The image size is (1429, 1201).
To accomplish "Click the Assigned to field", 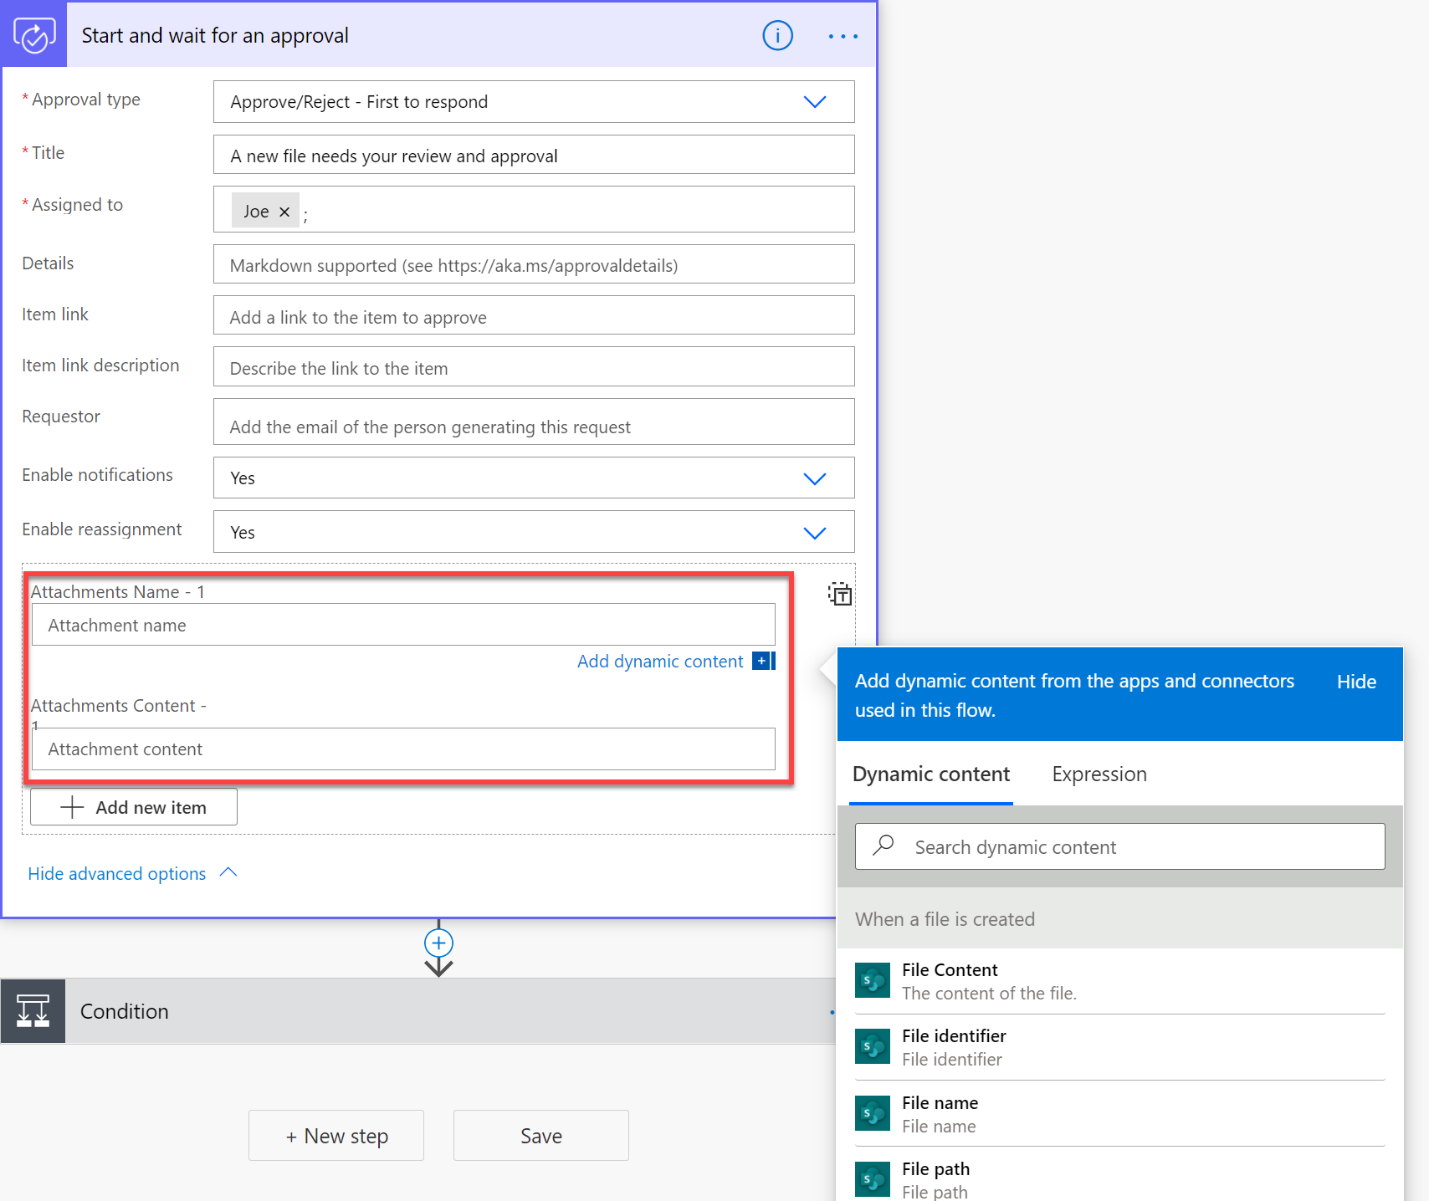I will (534, 210).
